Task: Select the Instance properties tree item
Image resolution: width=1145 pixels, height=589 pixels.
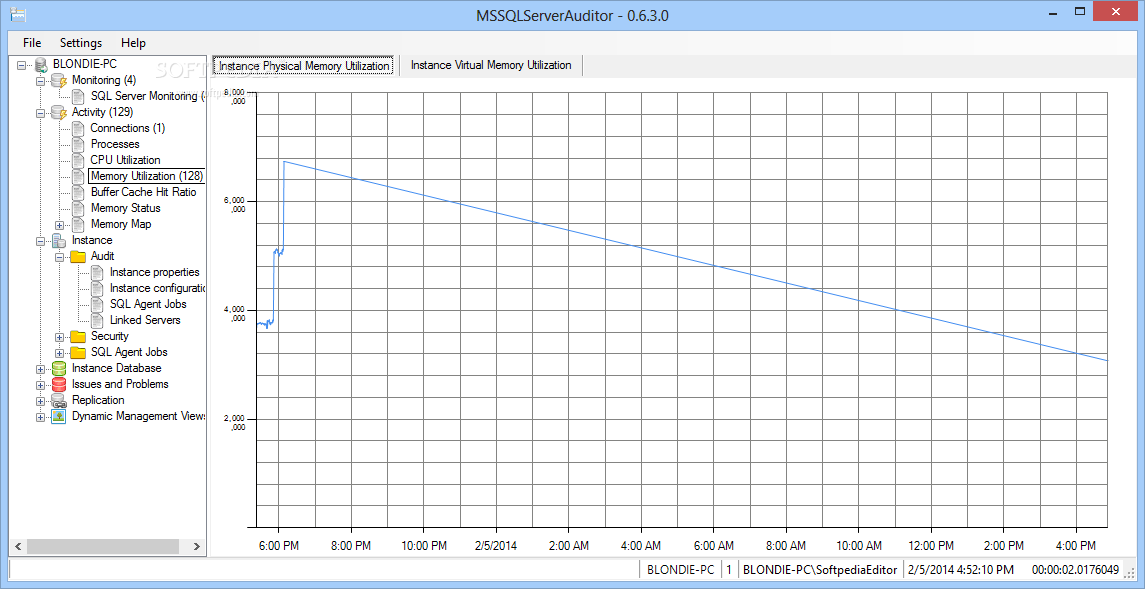Action: pyautogui.click(x=155, y=272)
